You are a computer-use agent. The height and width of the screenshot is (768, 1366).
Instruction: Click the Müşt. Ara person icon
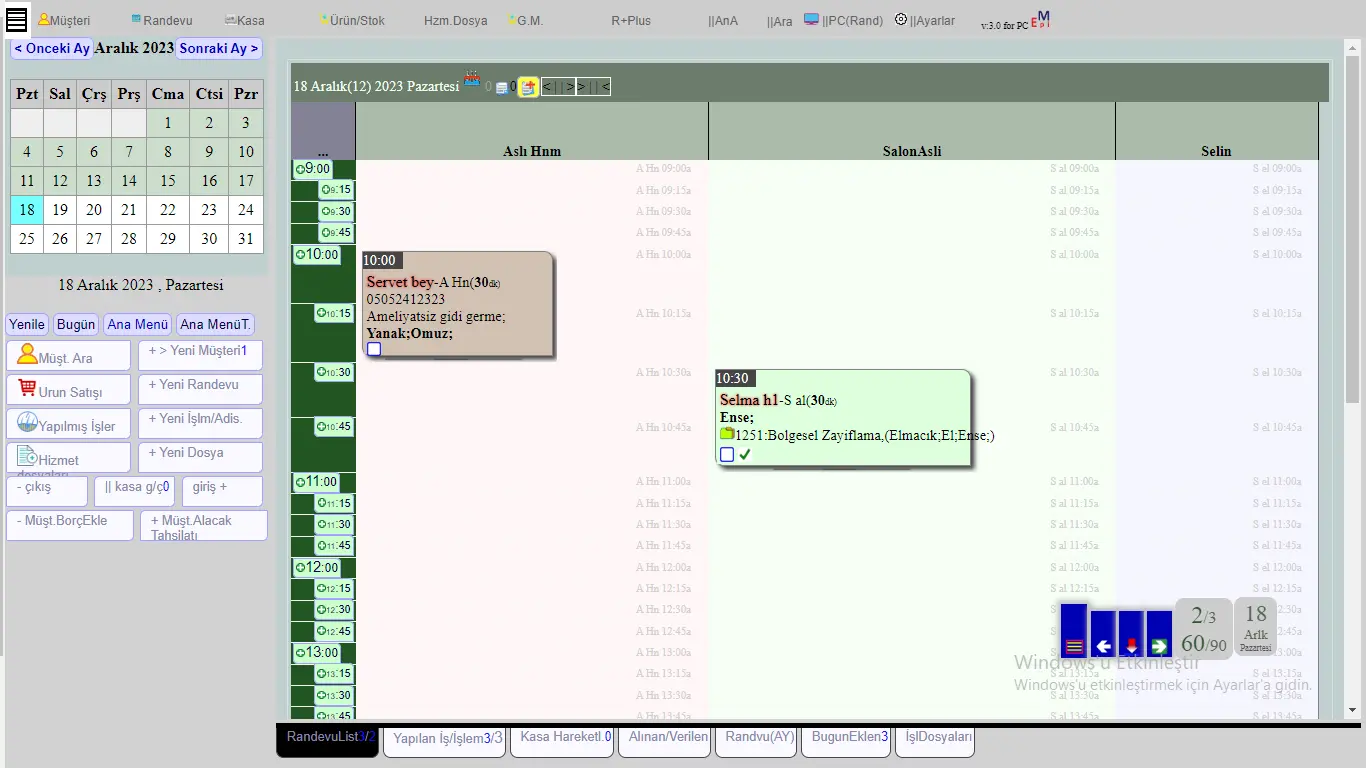pos(27,354)
